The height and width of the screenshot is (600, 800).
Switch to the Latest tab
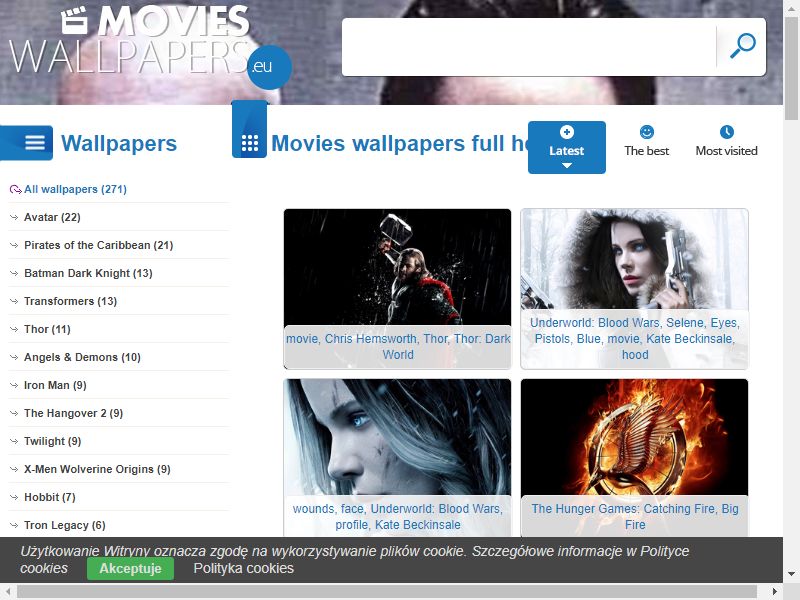[x=567, y=147]
